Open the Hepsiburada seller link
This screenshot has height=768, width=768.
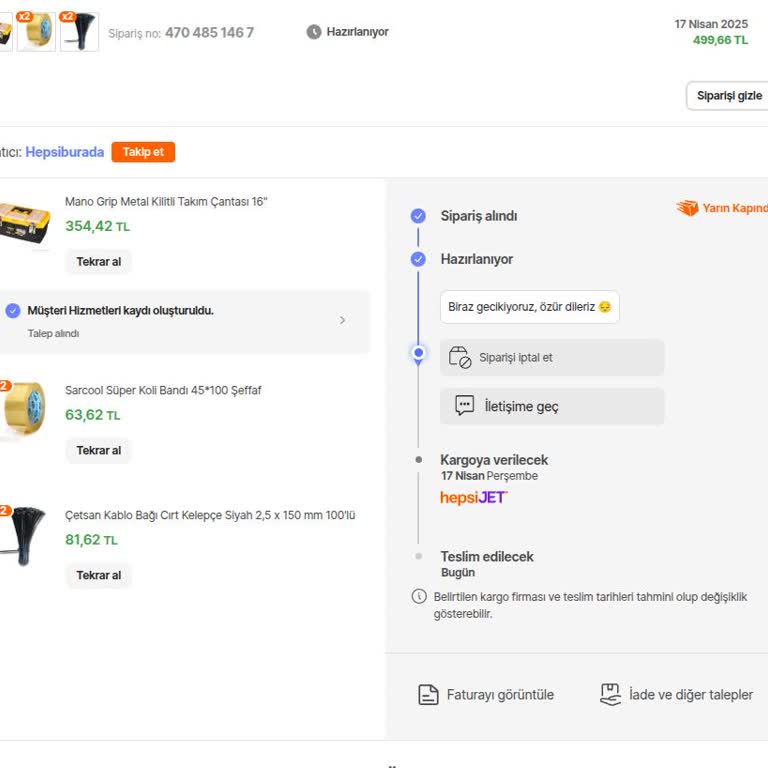[65, 152]
